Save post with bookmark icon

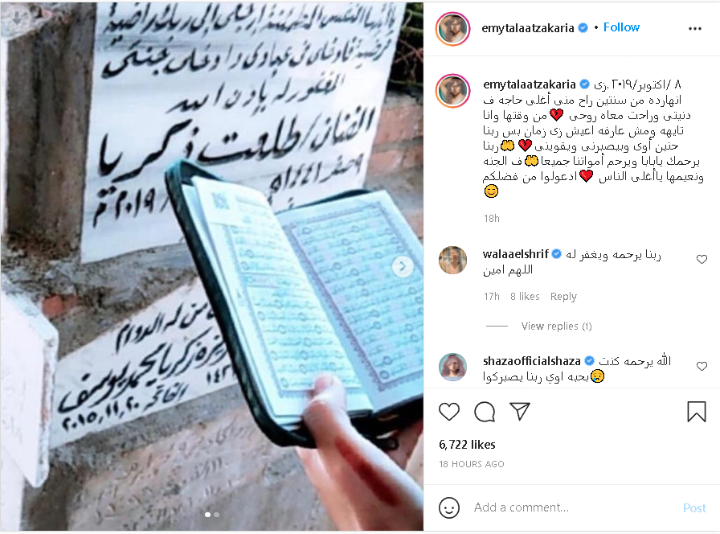coord(696,411)
